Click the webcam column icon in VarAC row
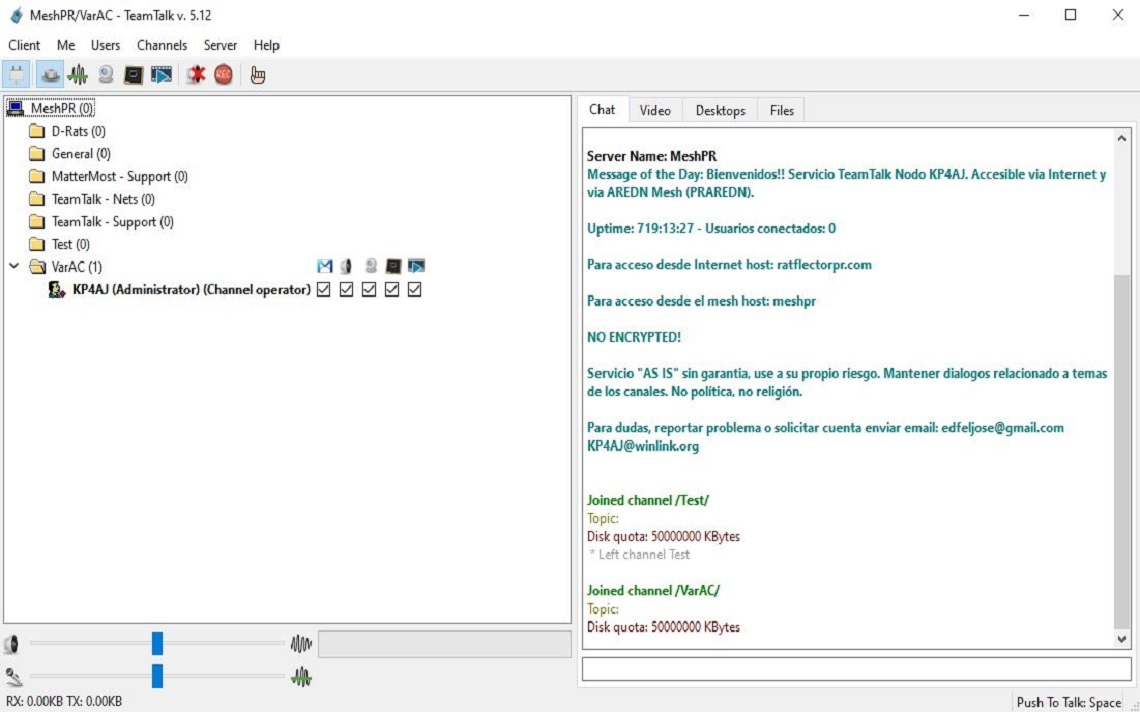 [371, 266]
